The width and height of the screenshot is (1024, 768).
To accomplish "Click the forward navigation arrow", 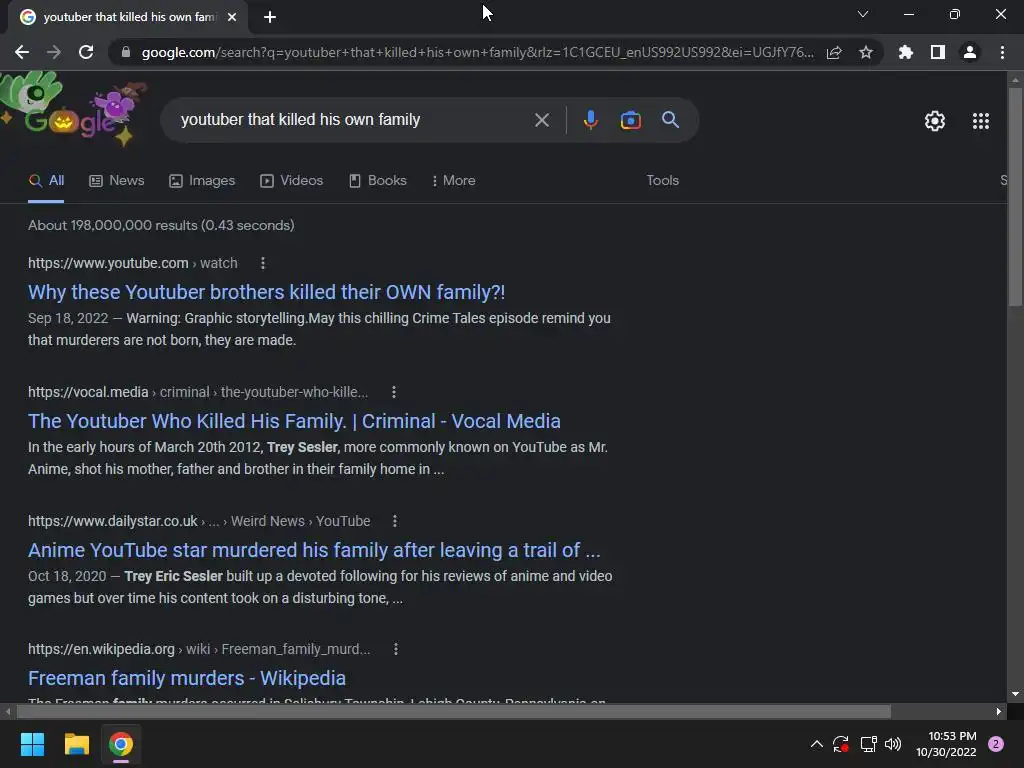I will pos(54,52).
